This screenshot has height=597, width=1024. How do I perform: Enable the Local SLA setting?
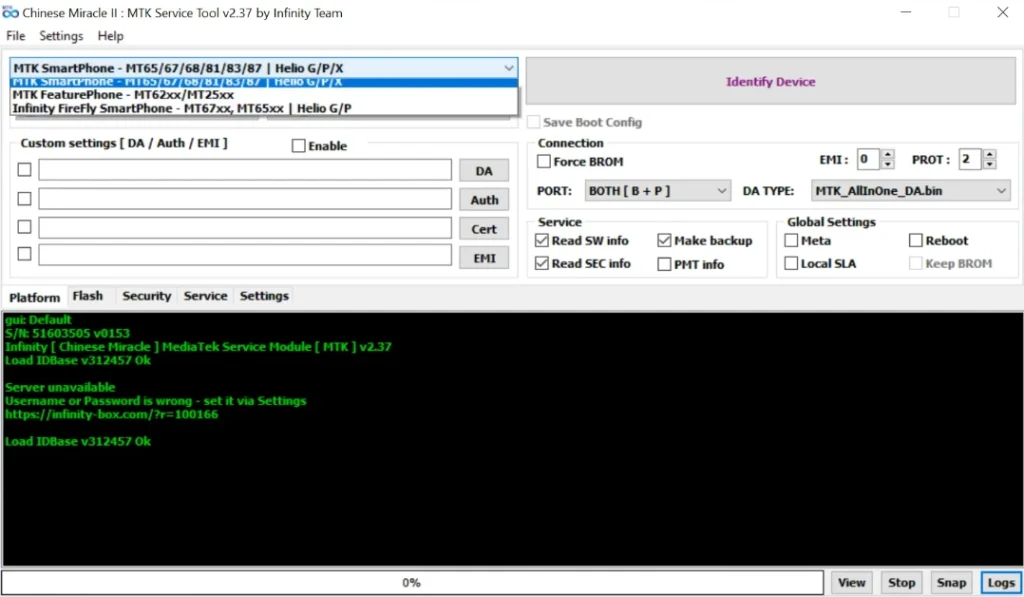click(792, 264)
